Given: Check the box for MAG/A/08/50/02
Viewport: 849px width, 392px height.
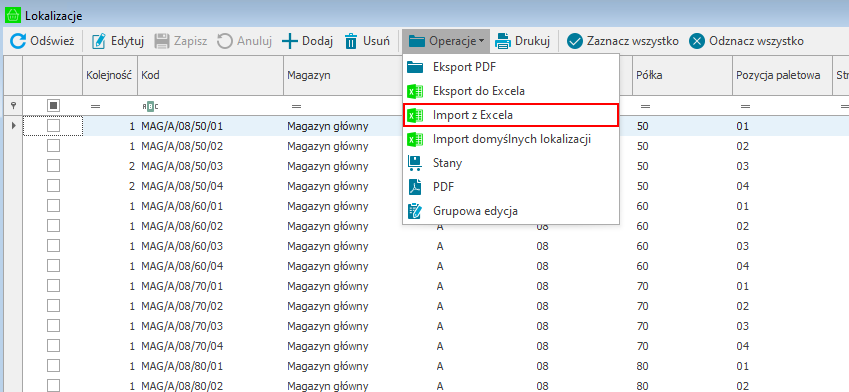Looking at the screenshot, I should pos(53,146).
